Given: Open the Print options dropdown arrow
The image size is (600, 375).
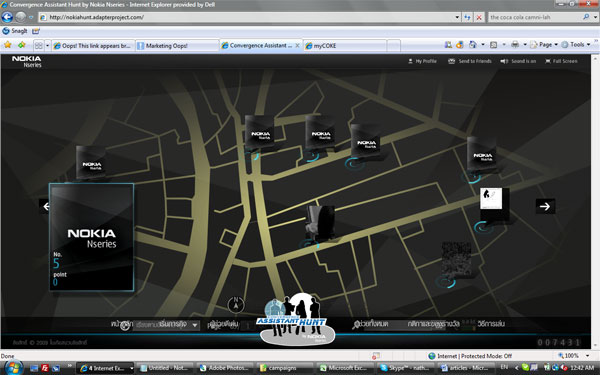Looking at the screenshot, I should click(x=525, y=45).
